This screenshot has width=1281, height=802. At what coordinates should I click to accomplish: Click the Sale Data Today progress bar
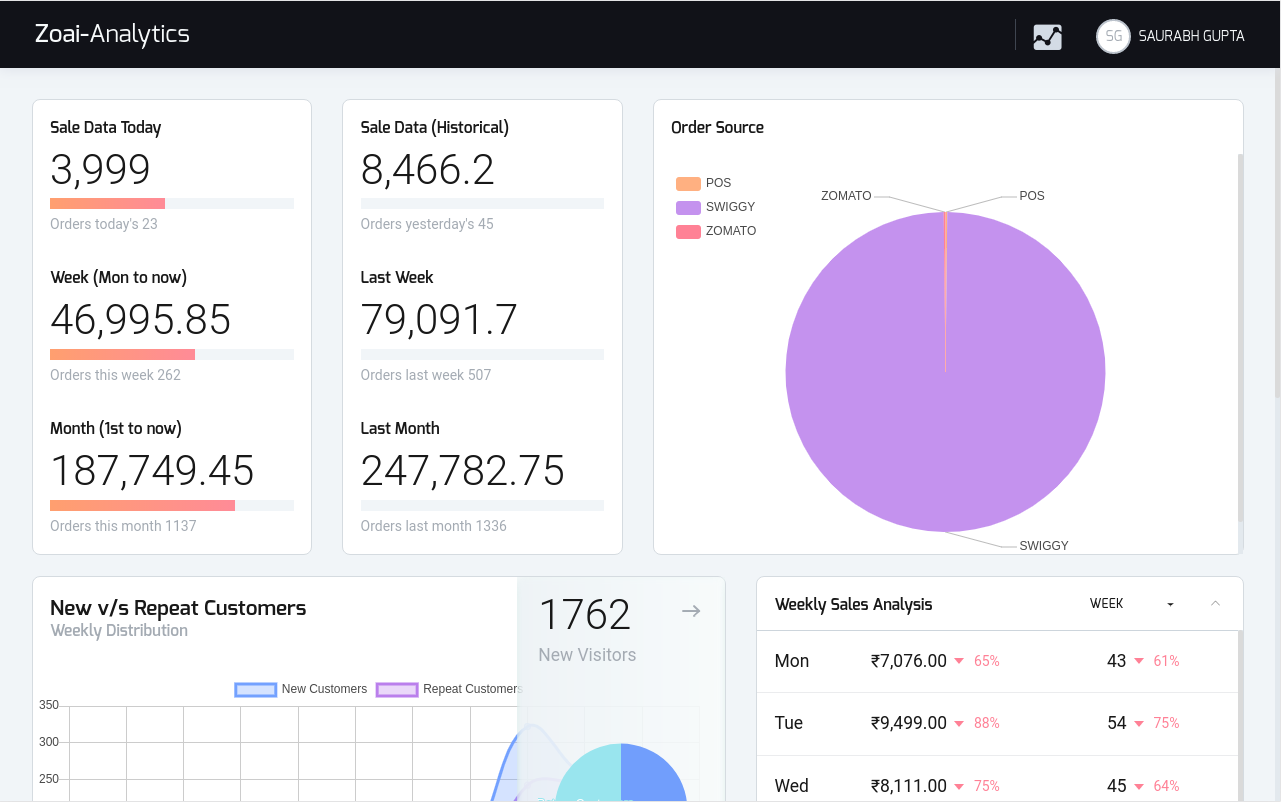(x=172, y=204)
